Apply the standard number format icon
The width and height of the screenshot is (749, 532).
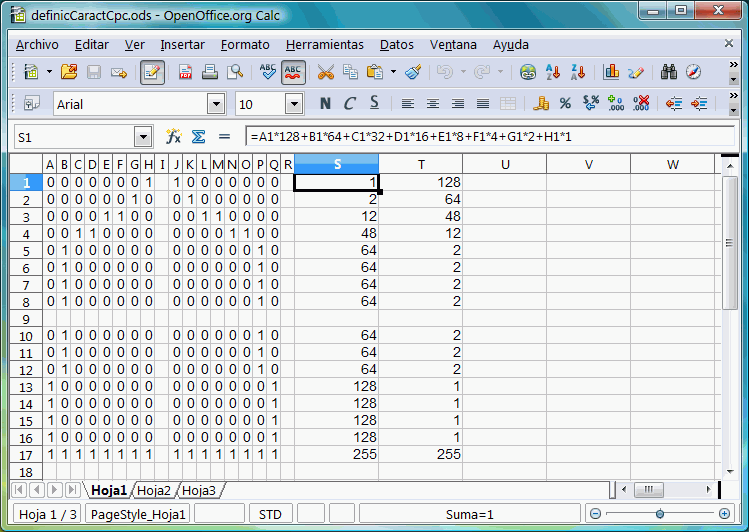(591, 103)
